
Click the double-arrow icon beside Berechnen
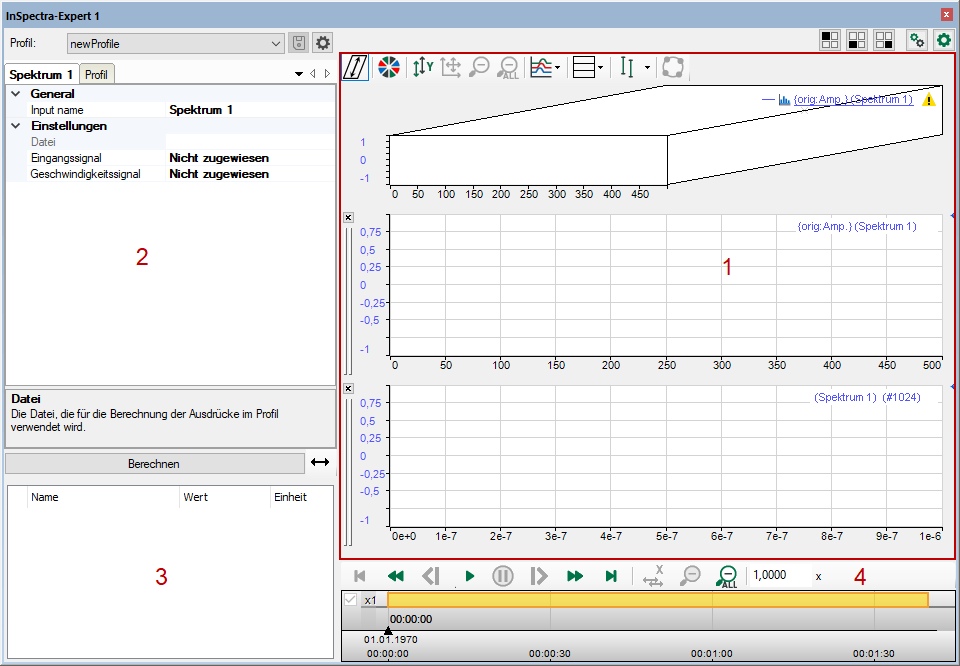click(x=320, y=463)
